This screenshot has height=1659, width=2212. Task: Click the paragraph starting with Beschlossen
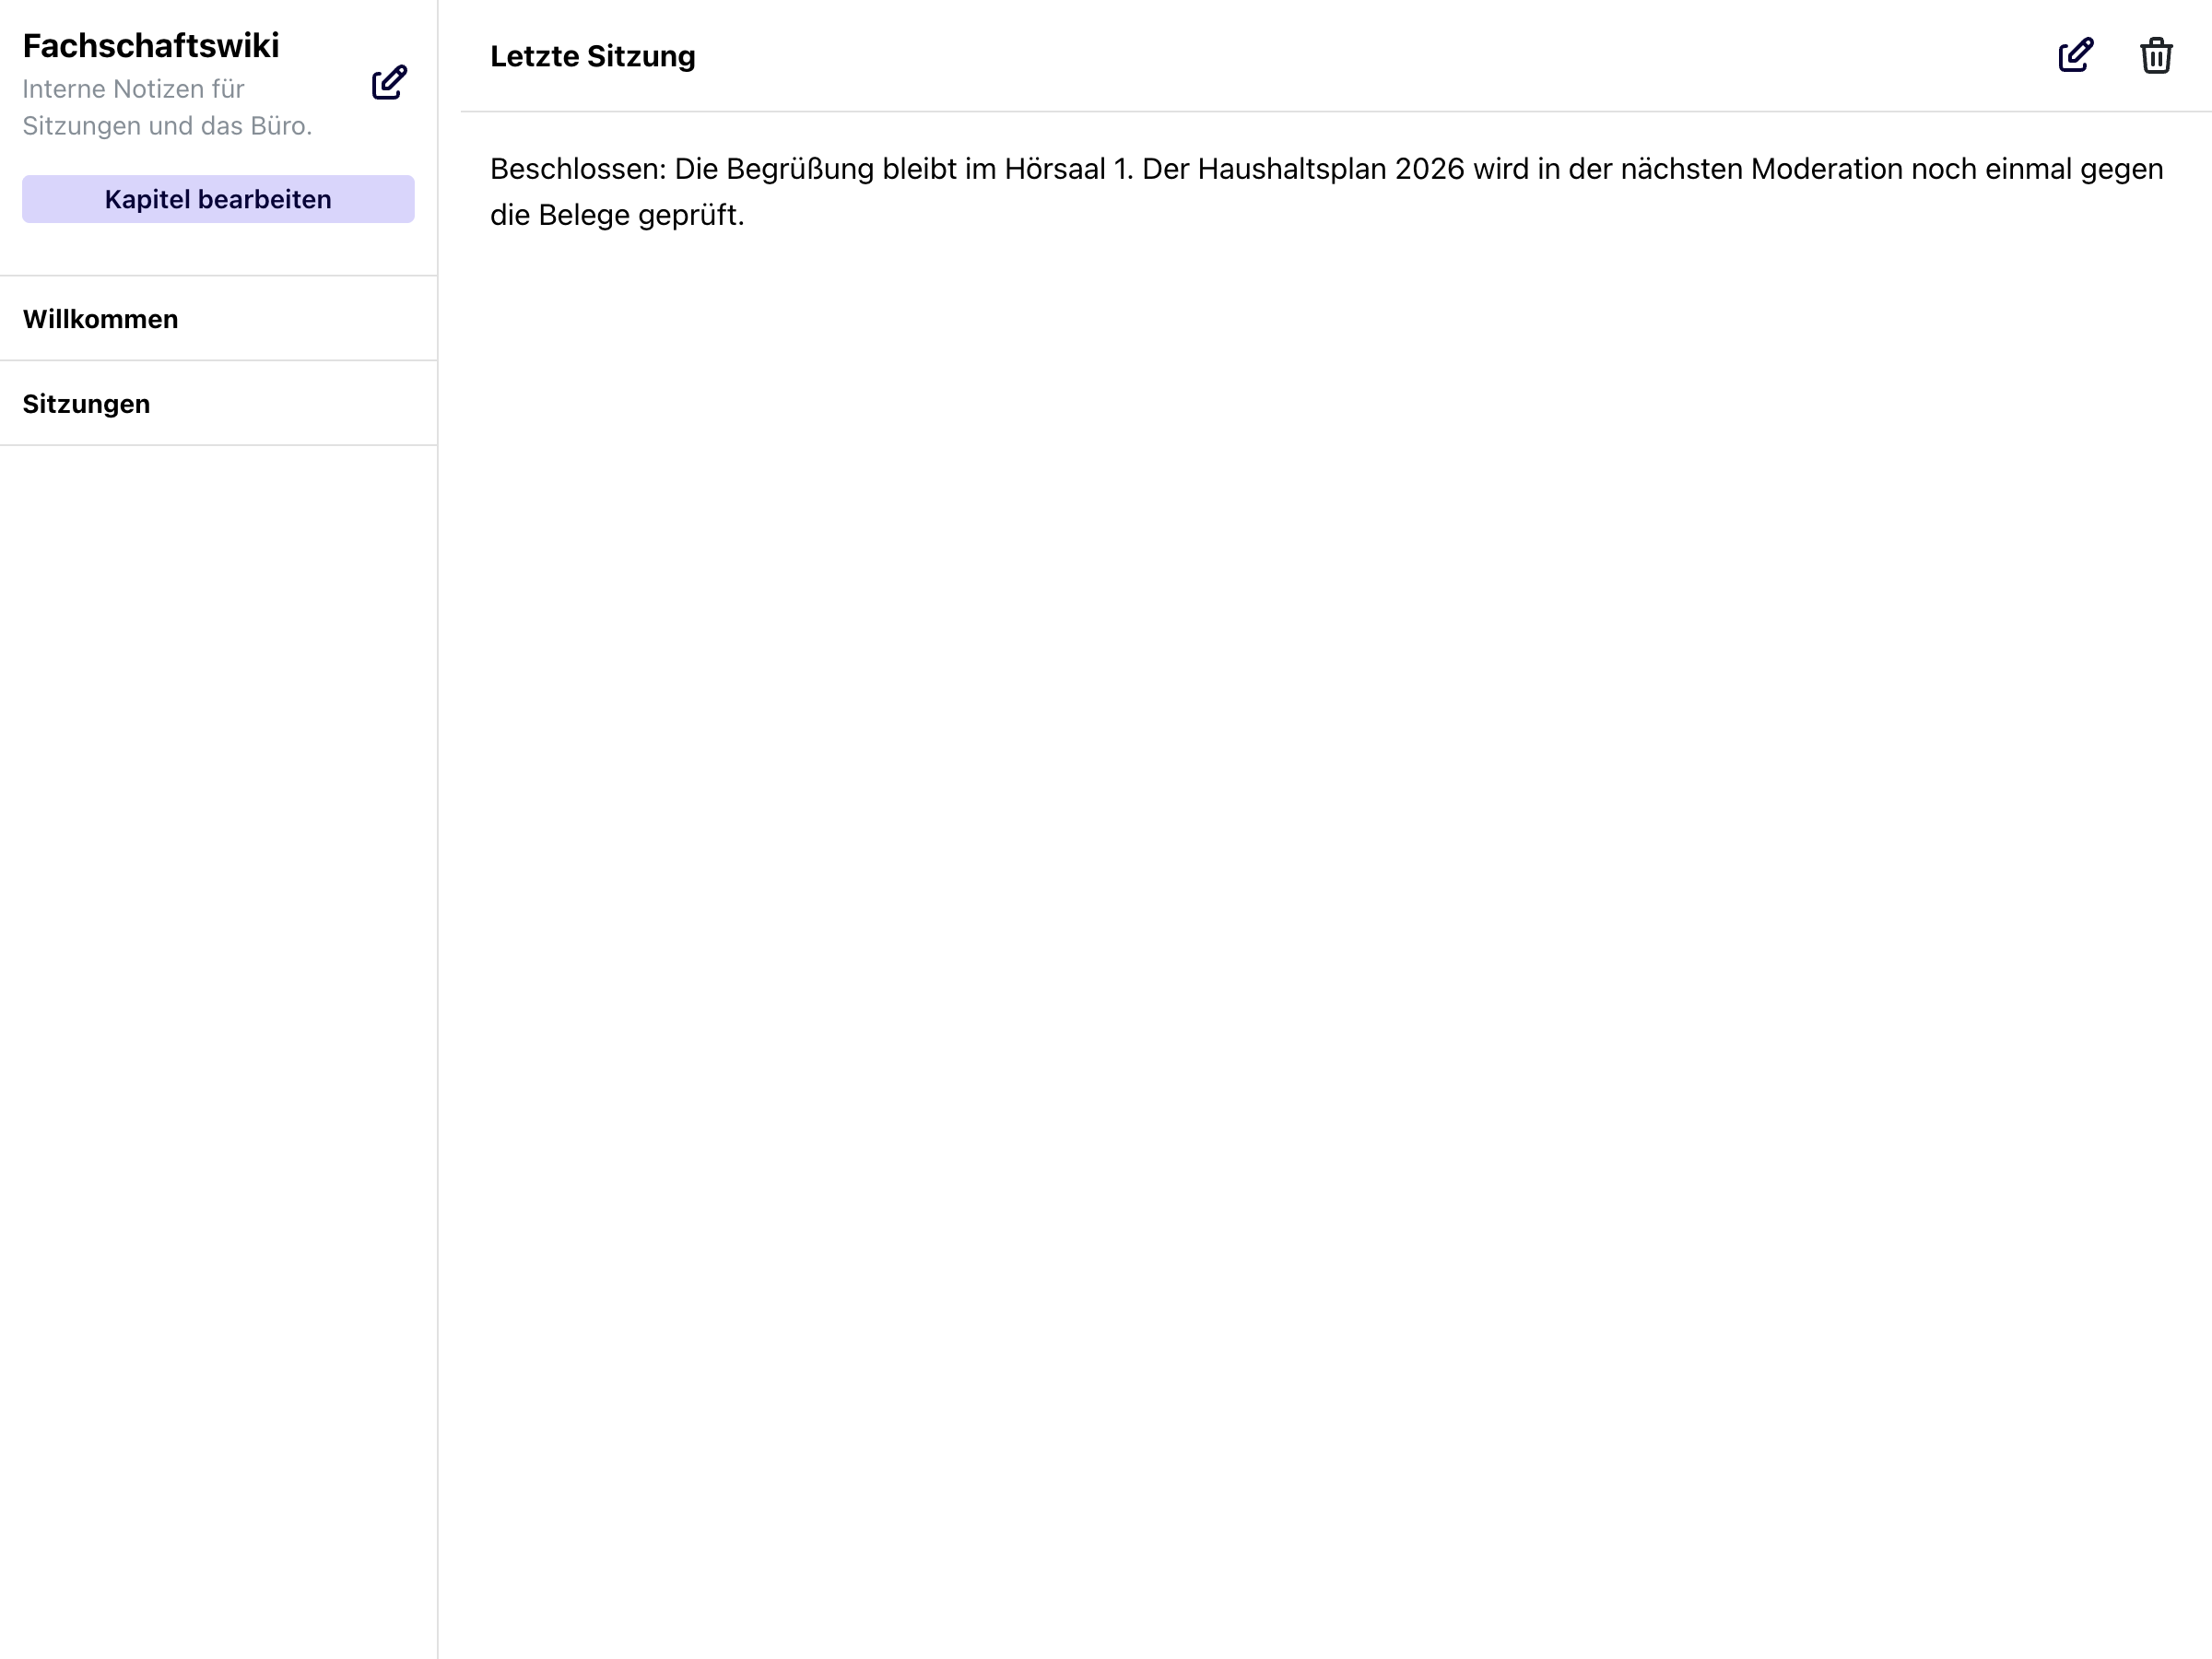(x=1326, y=191)
